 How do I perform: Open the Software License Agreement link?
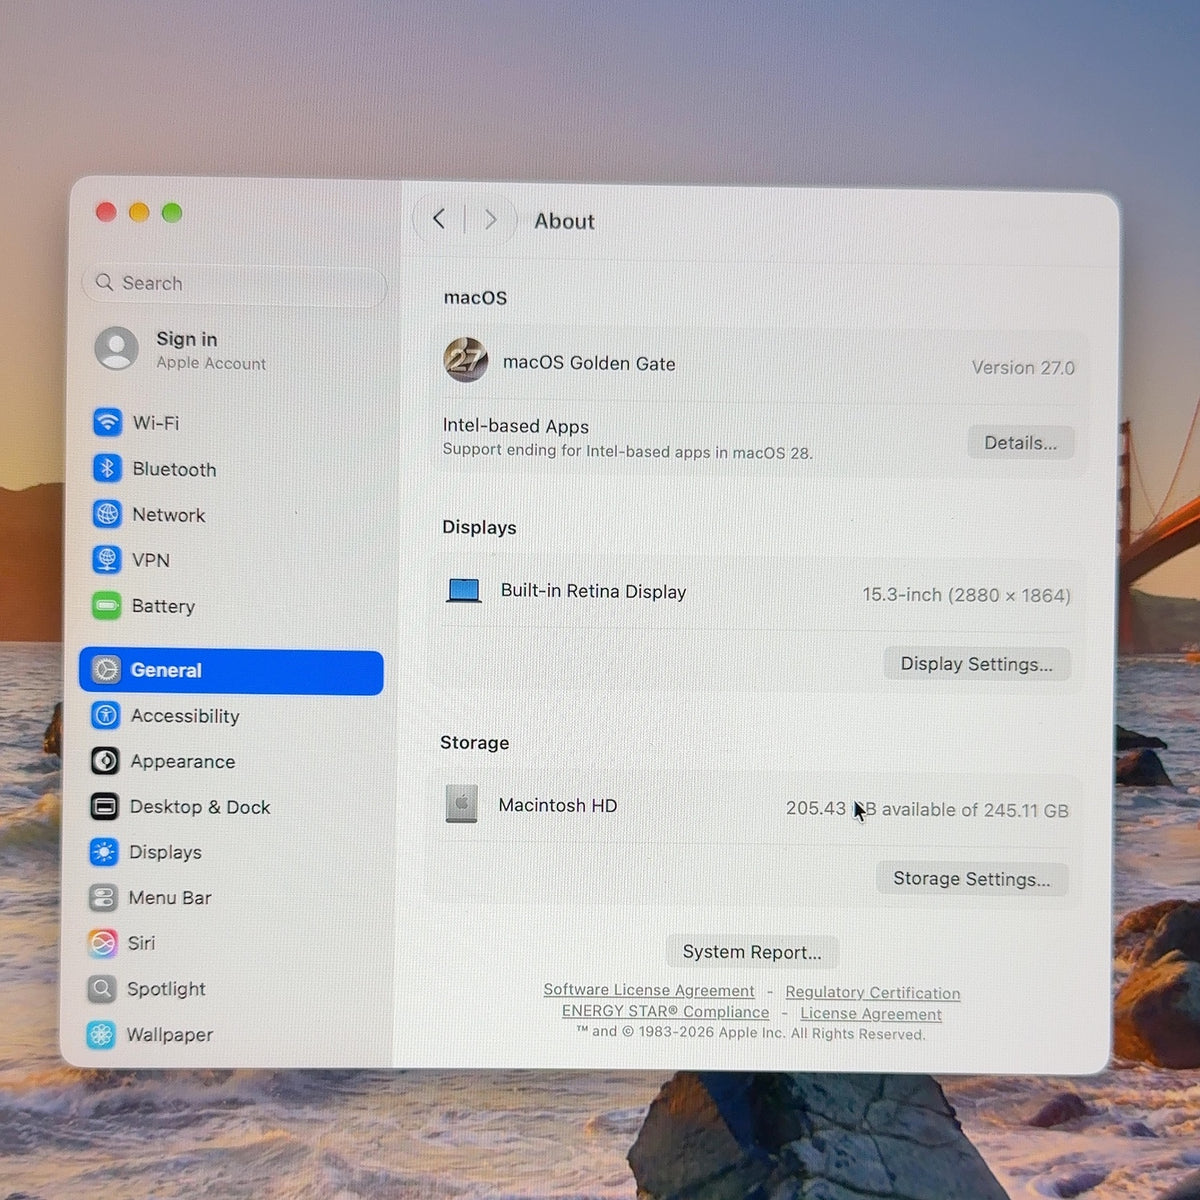coord(649,990)
